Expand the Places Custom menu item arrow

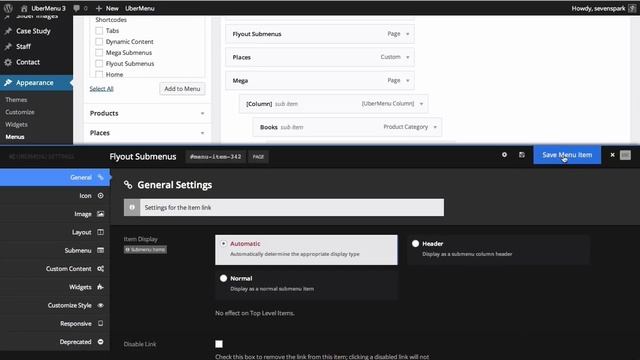(407, 57)
